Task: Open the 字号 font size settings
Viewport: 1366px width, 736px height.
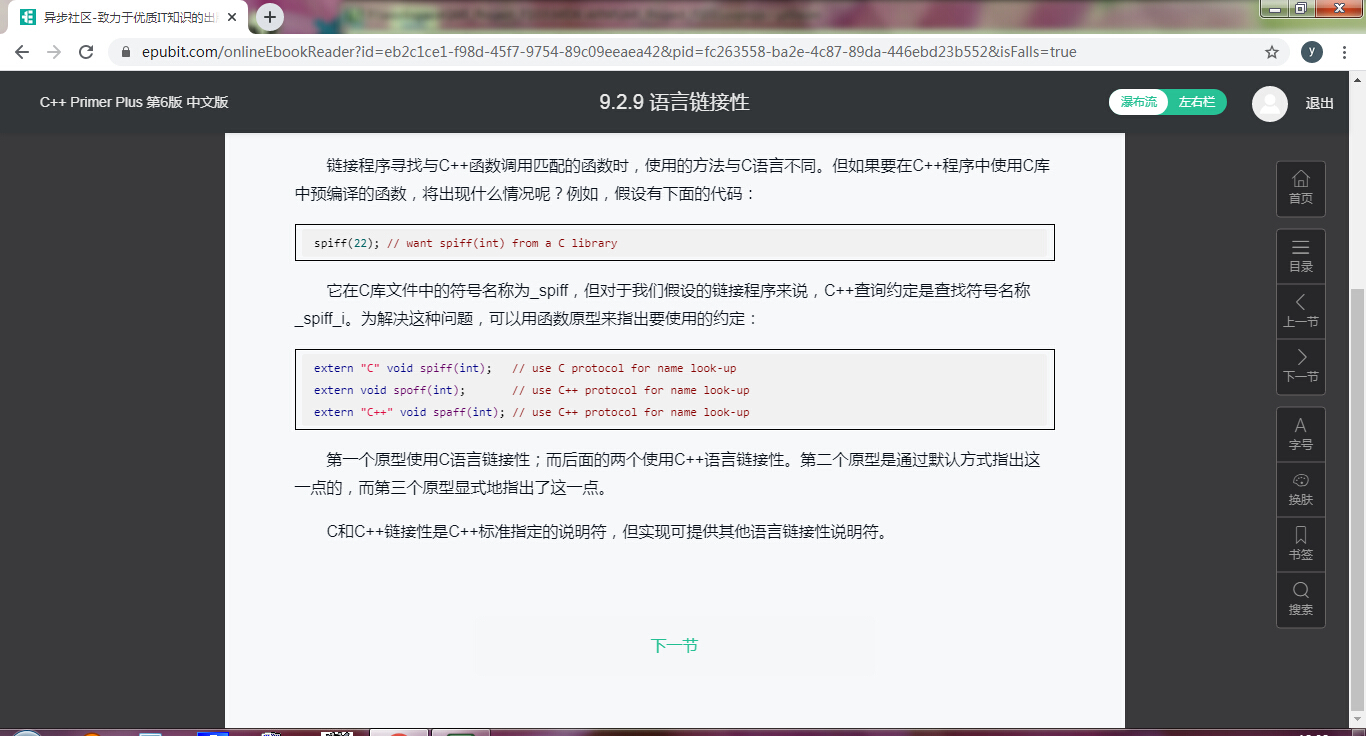Action: (x=1300, y=433)
